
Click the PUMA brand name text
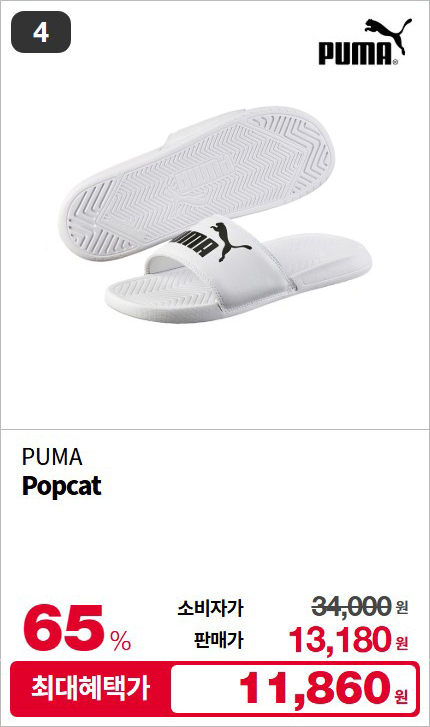point(52,457)
